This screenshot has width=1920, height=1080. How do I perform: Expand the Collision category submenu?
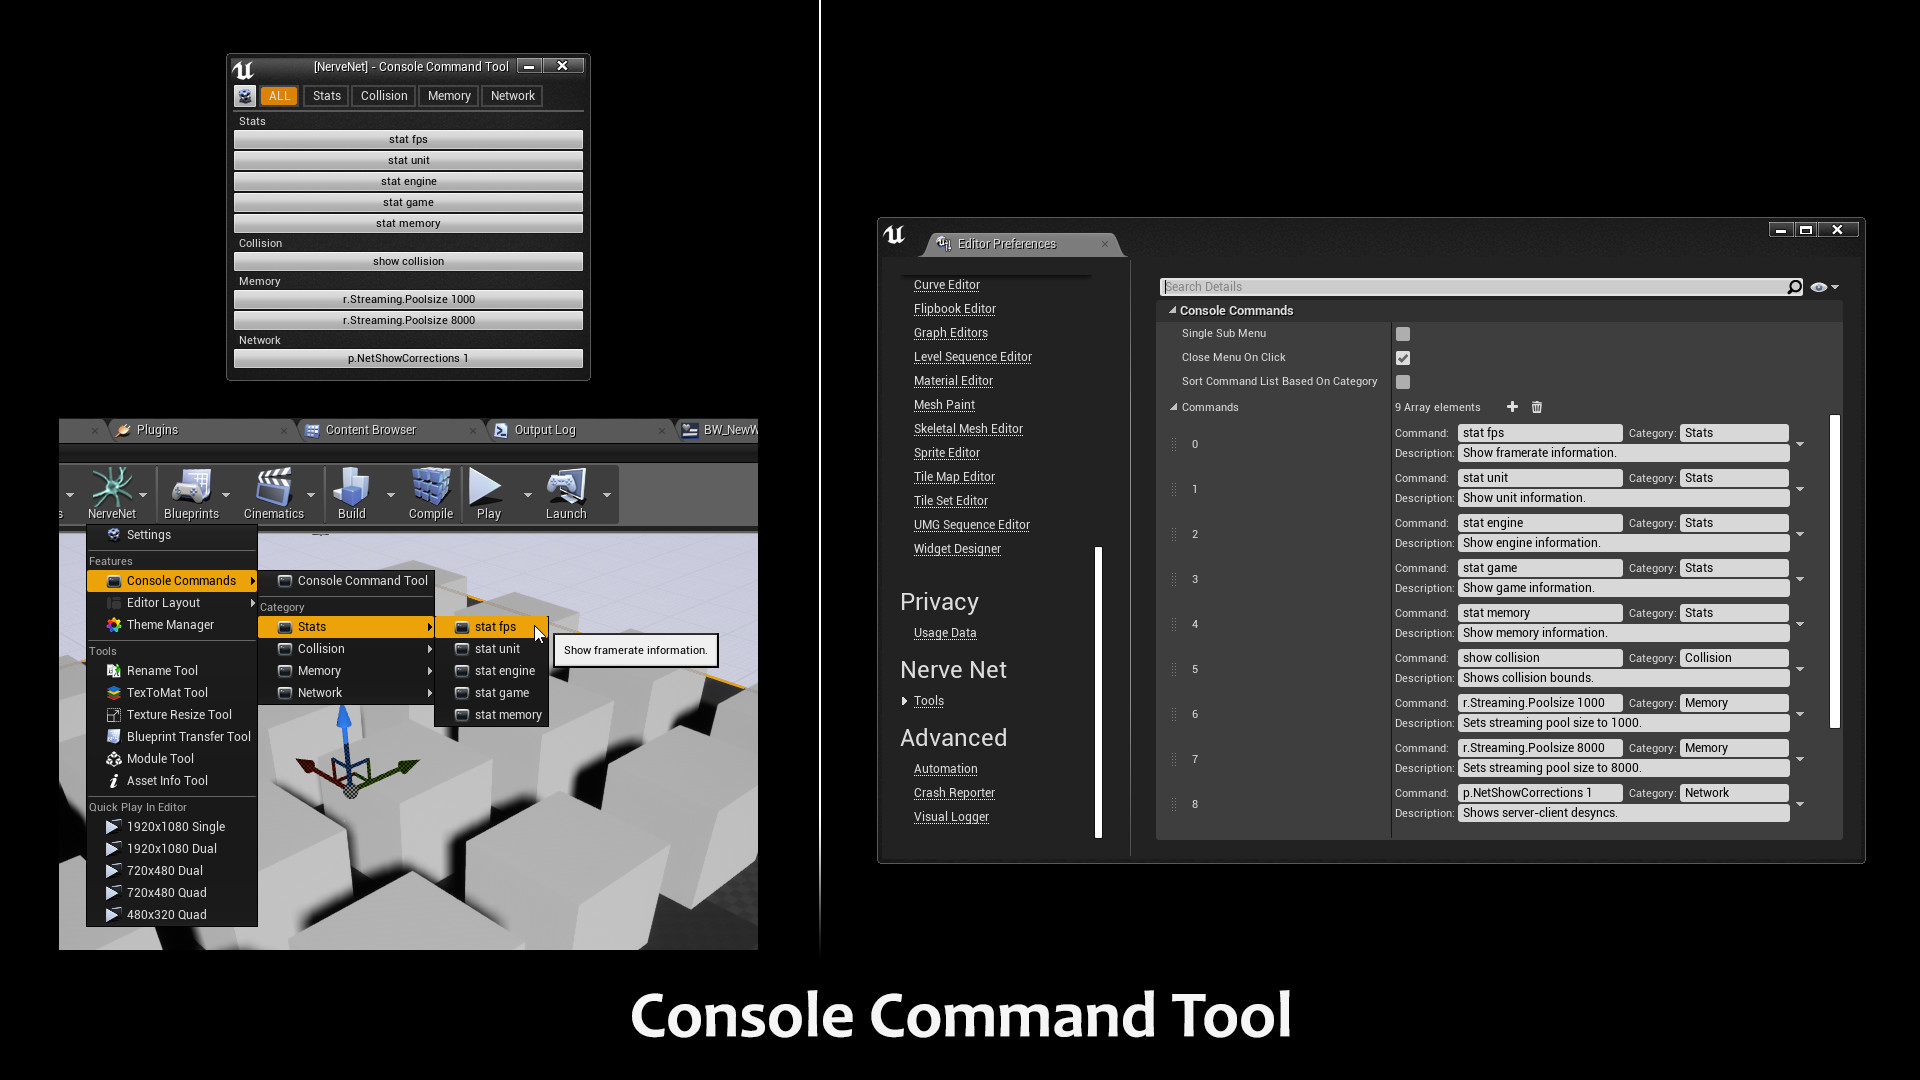pos(347,649)
